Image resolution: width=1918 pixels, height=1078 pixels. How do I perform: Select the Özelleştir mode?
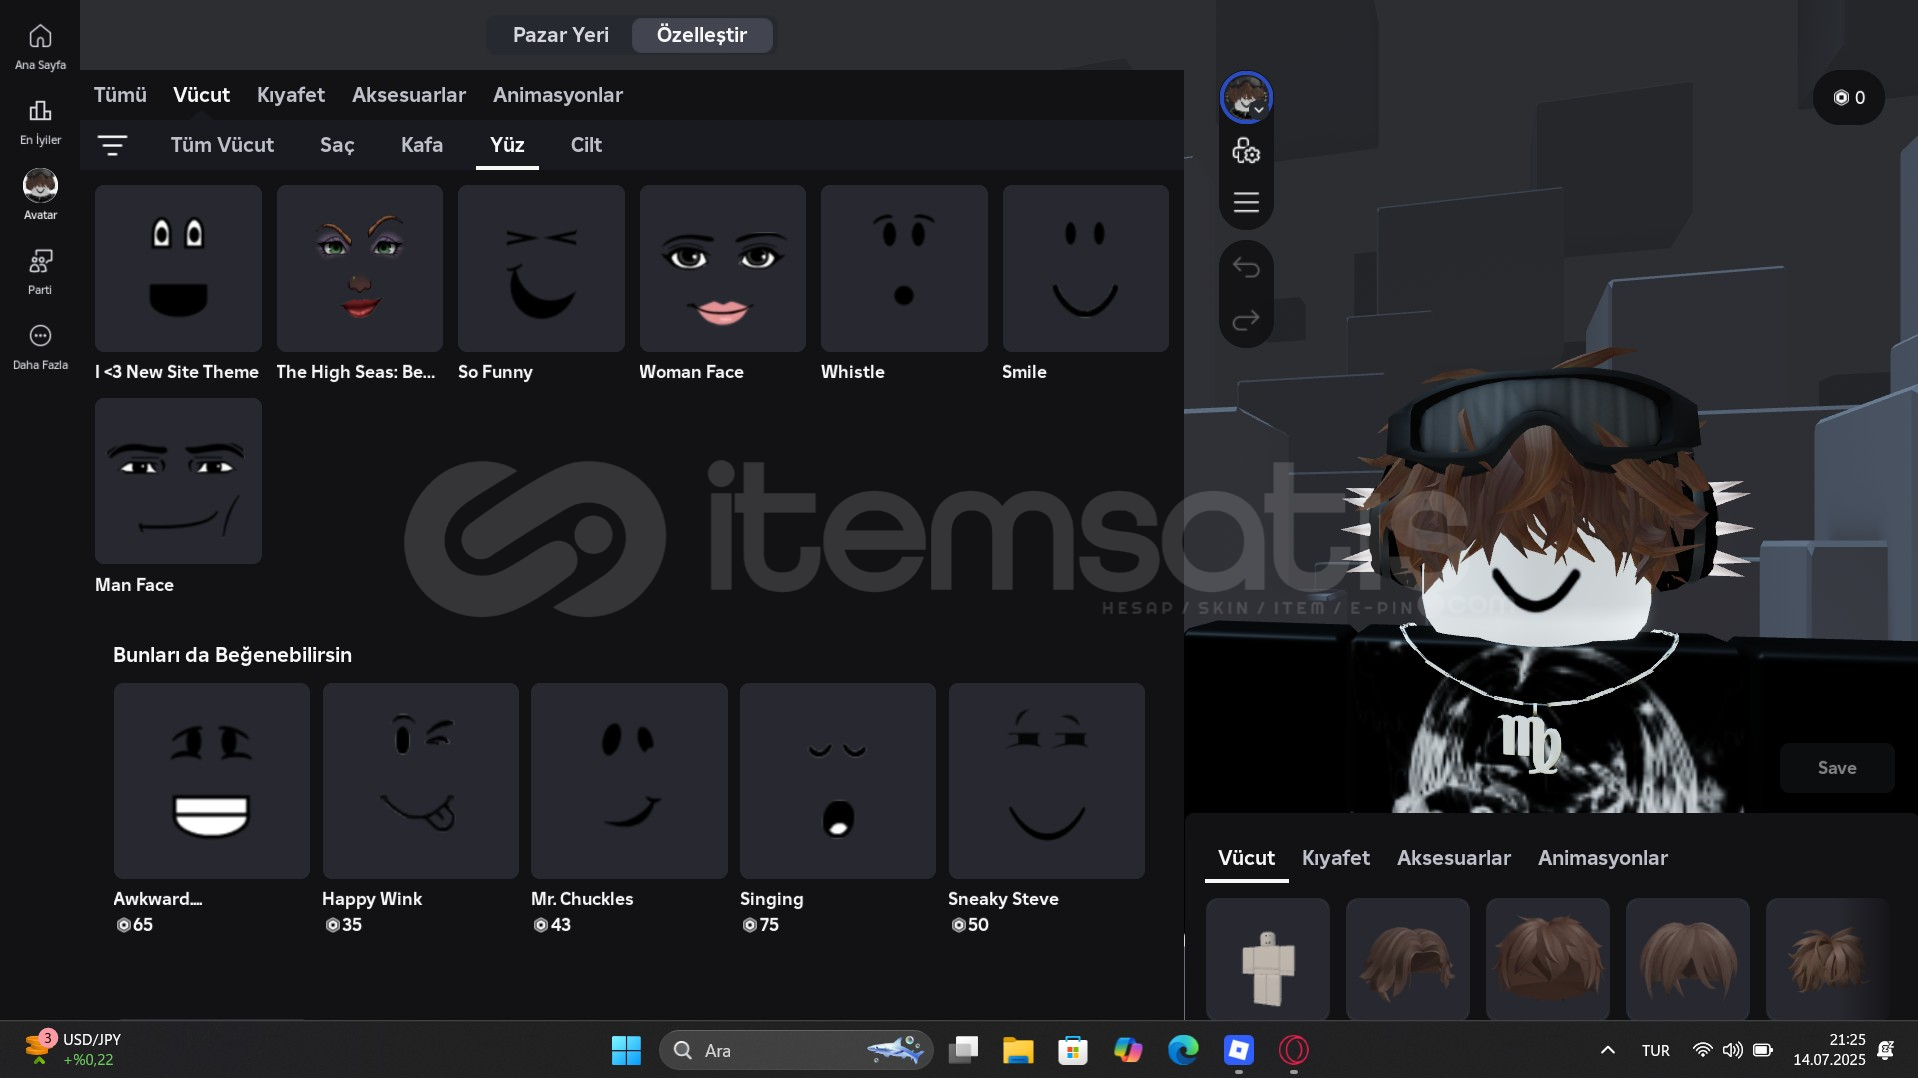click(x=702, y=35)
